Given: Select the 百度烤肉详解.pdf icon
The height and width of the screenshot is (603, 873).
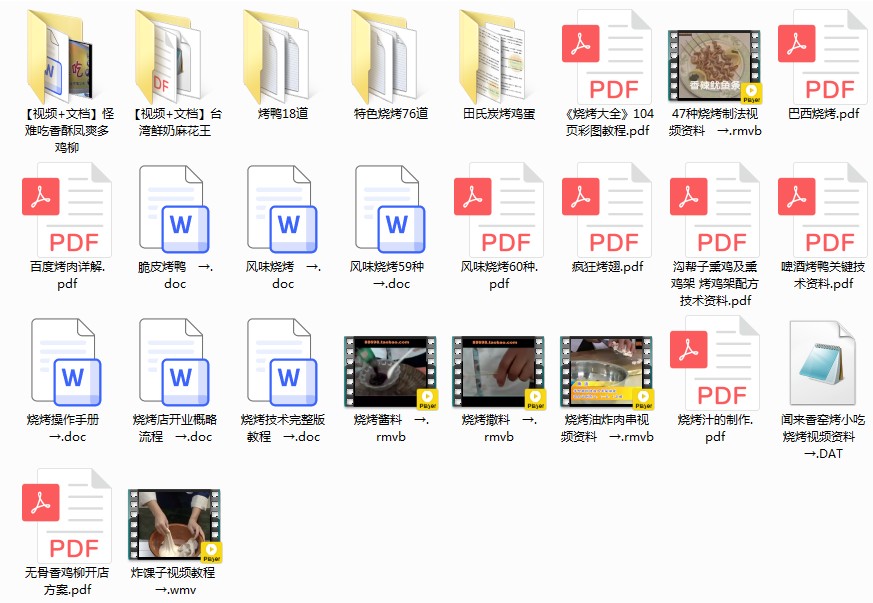Looking at the screenshot, I should [x=67, y=209].
